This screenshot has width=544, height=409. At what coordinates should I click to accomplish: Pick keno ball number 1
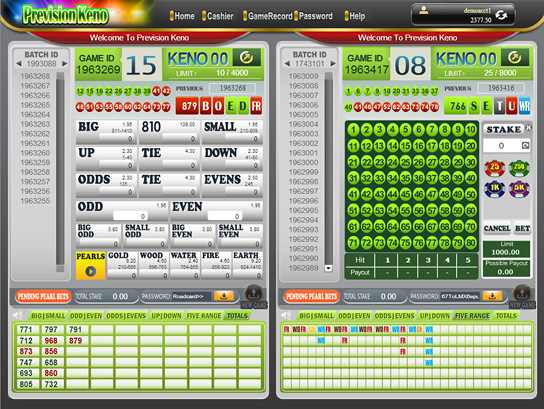tap(353, 130)
